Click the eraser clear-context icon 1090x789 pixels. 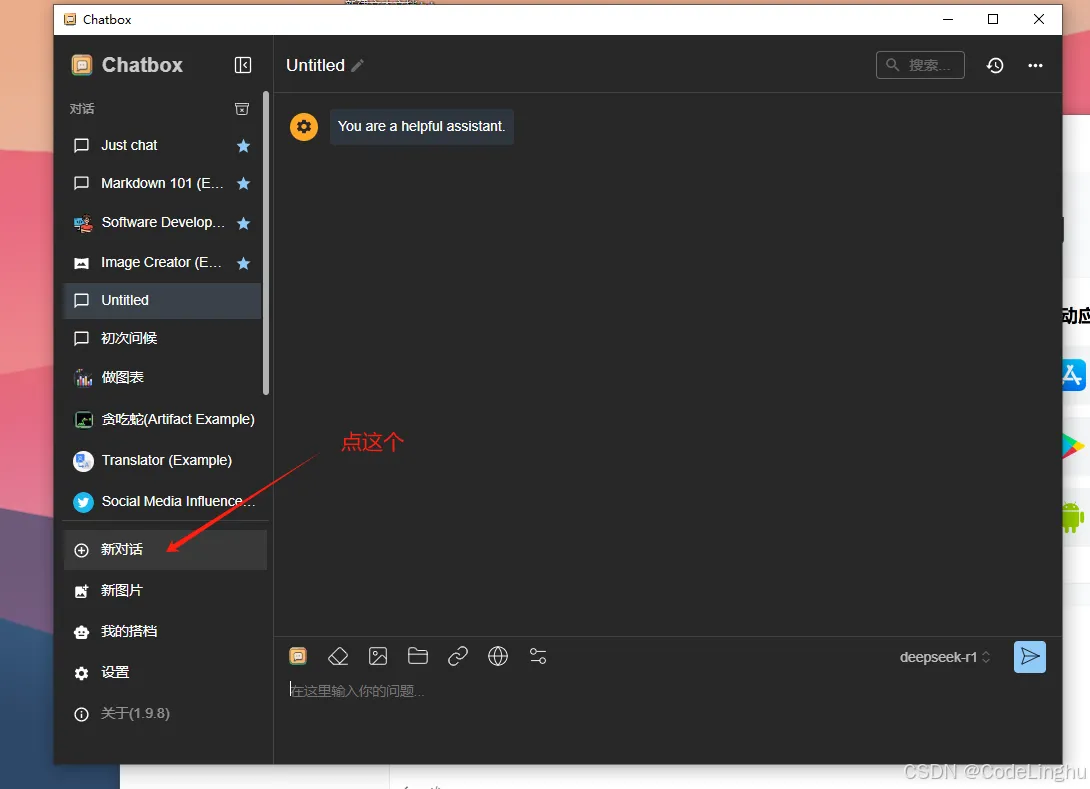[338, 656]
